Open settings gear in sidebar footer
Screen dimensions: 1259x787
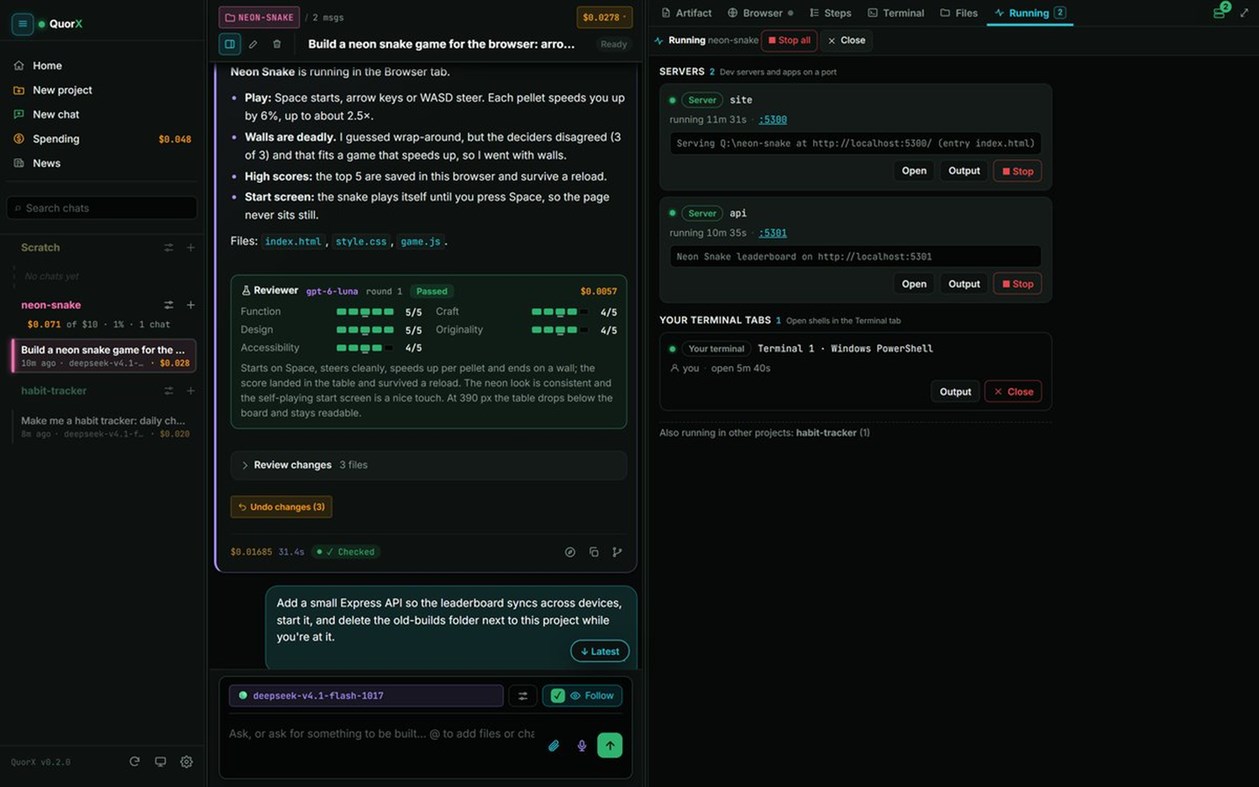click(186, 762)
